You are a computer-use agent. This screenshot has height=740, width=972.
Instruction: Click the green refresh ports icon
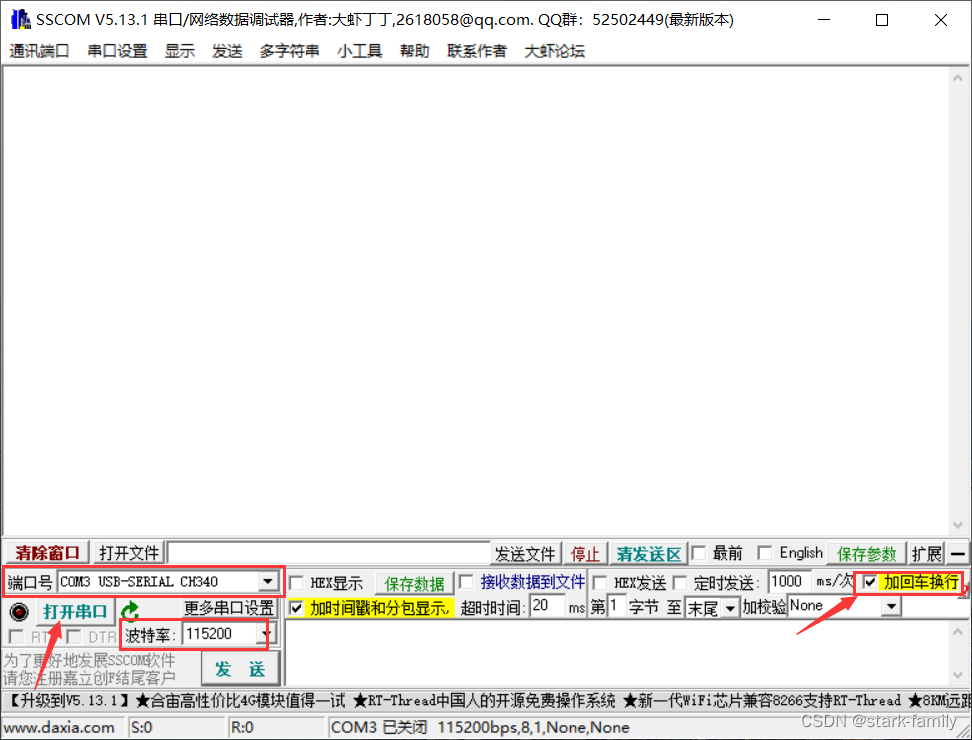[129, 609]
